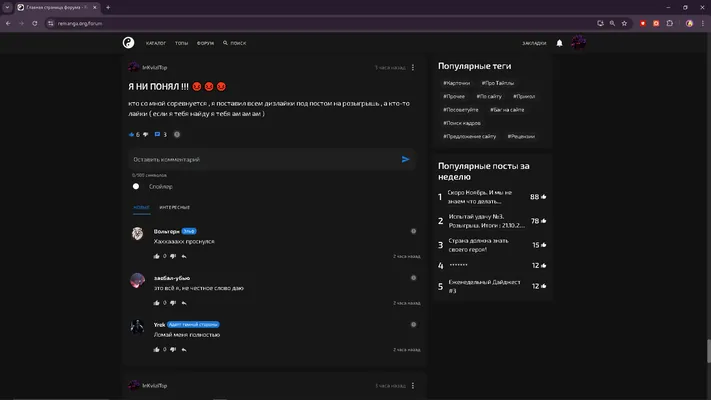The height and width of the screenshot is (400, 711).
Task: Click the page vertical scrollbar thumb
Action: coord(708,351)
